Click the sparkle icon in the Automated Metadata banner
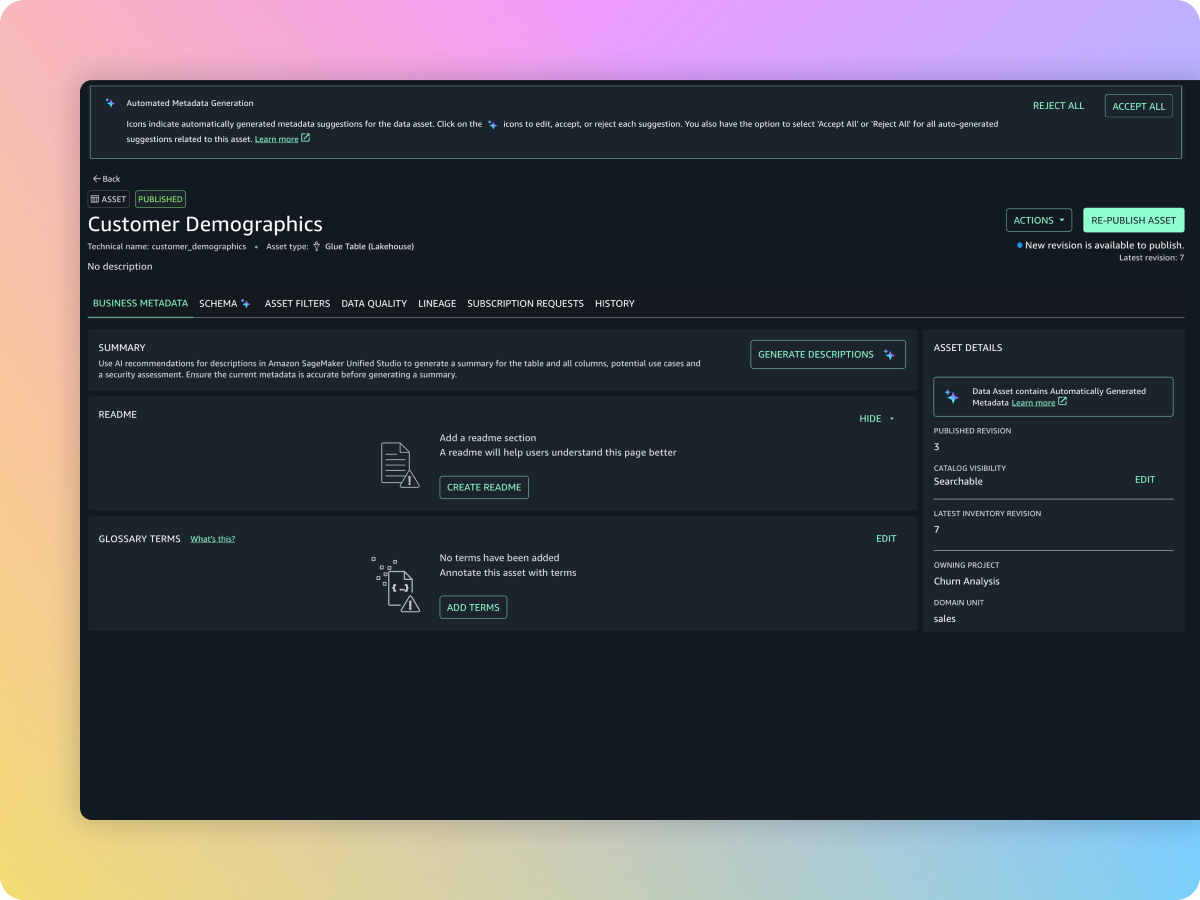Viewport: 1200px width, 900px height. coord(110,103)
